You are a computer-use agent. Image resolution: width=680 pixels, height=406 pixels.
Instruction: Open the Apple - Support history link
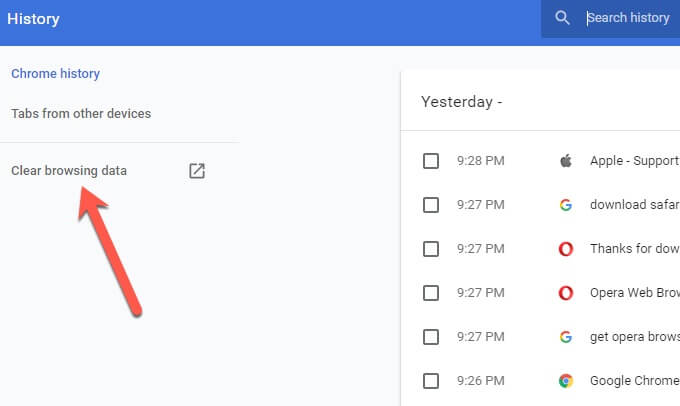click(x=634, y=161)
